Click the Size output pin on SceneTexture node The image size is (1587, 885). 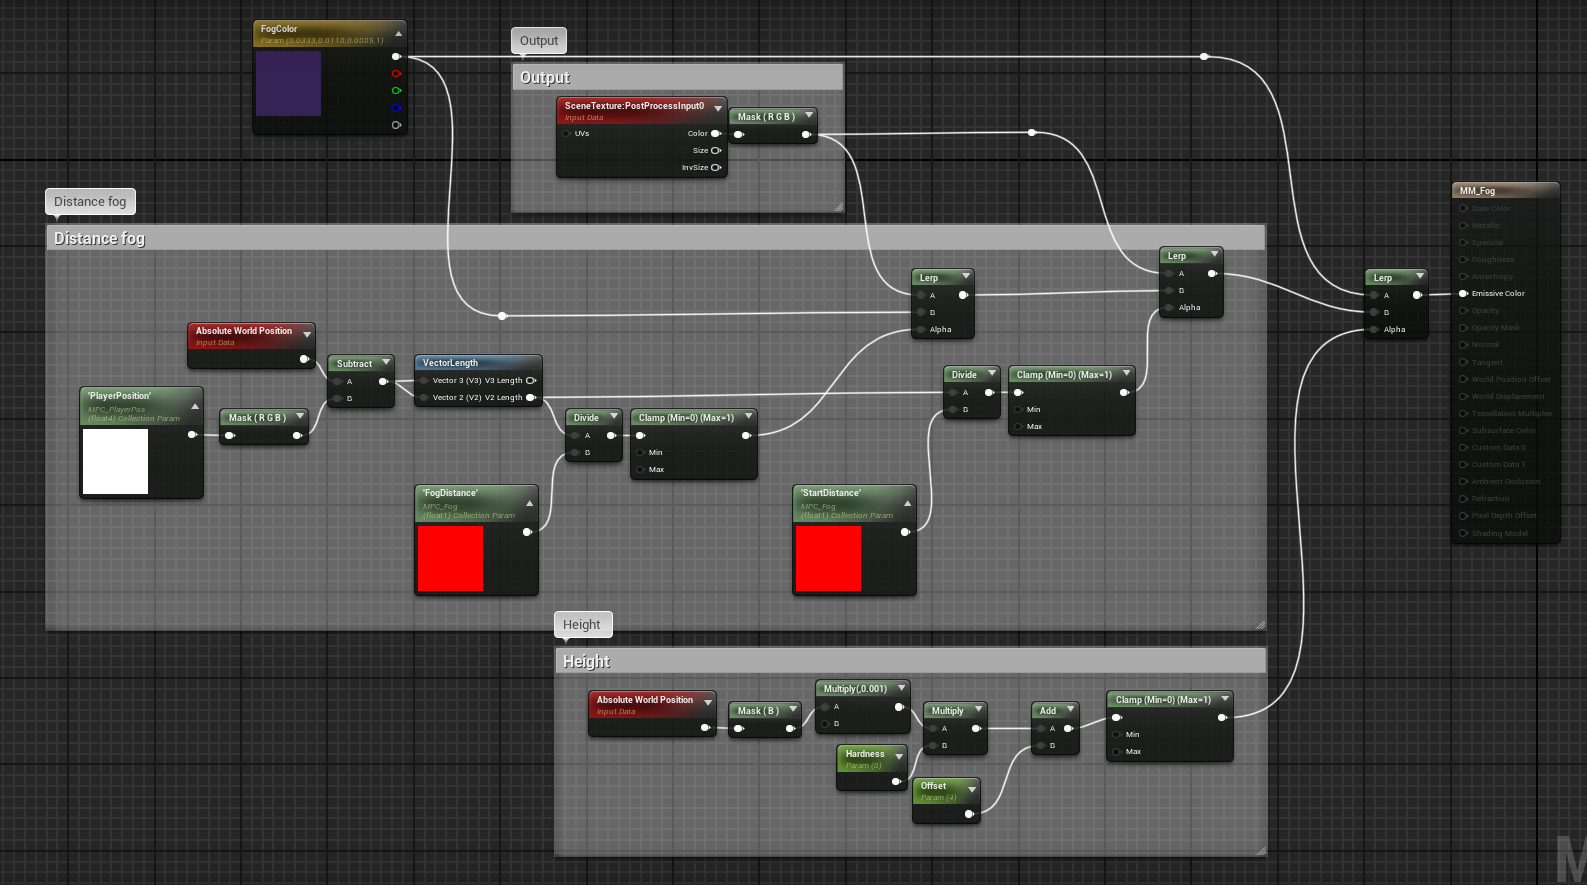tap(716, 151)
